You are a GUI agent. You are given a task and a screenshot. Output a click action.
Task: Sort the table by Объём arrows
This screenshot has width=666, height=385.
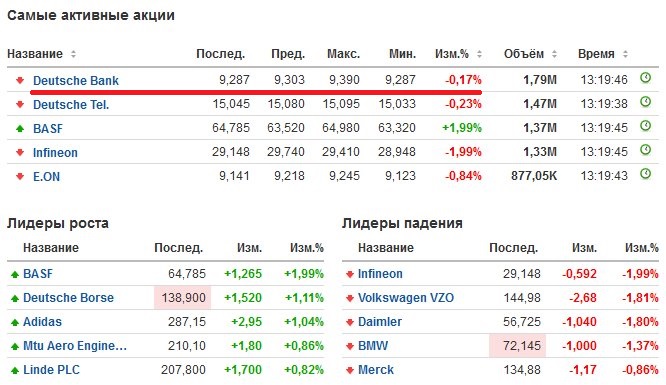click(554, 54)
